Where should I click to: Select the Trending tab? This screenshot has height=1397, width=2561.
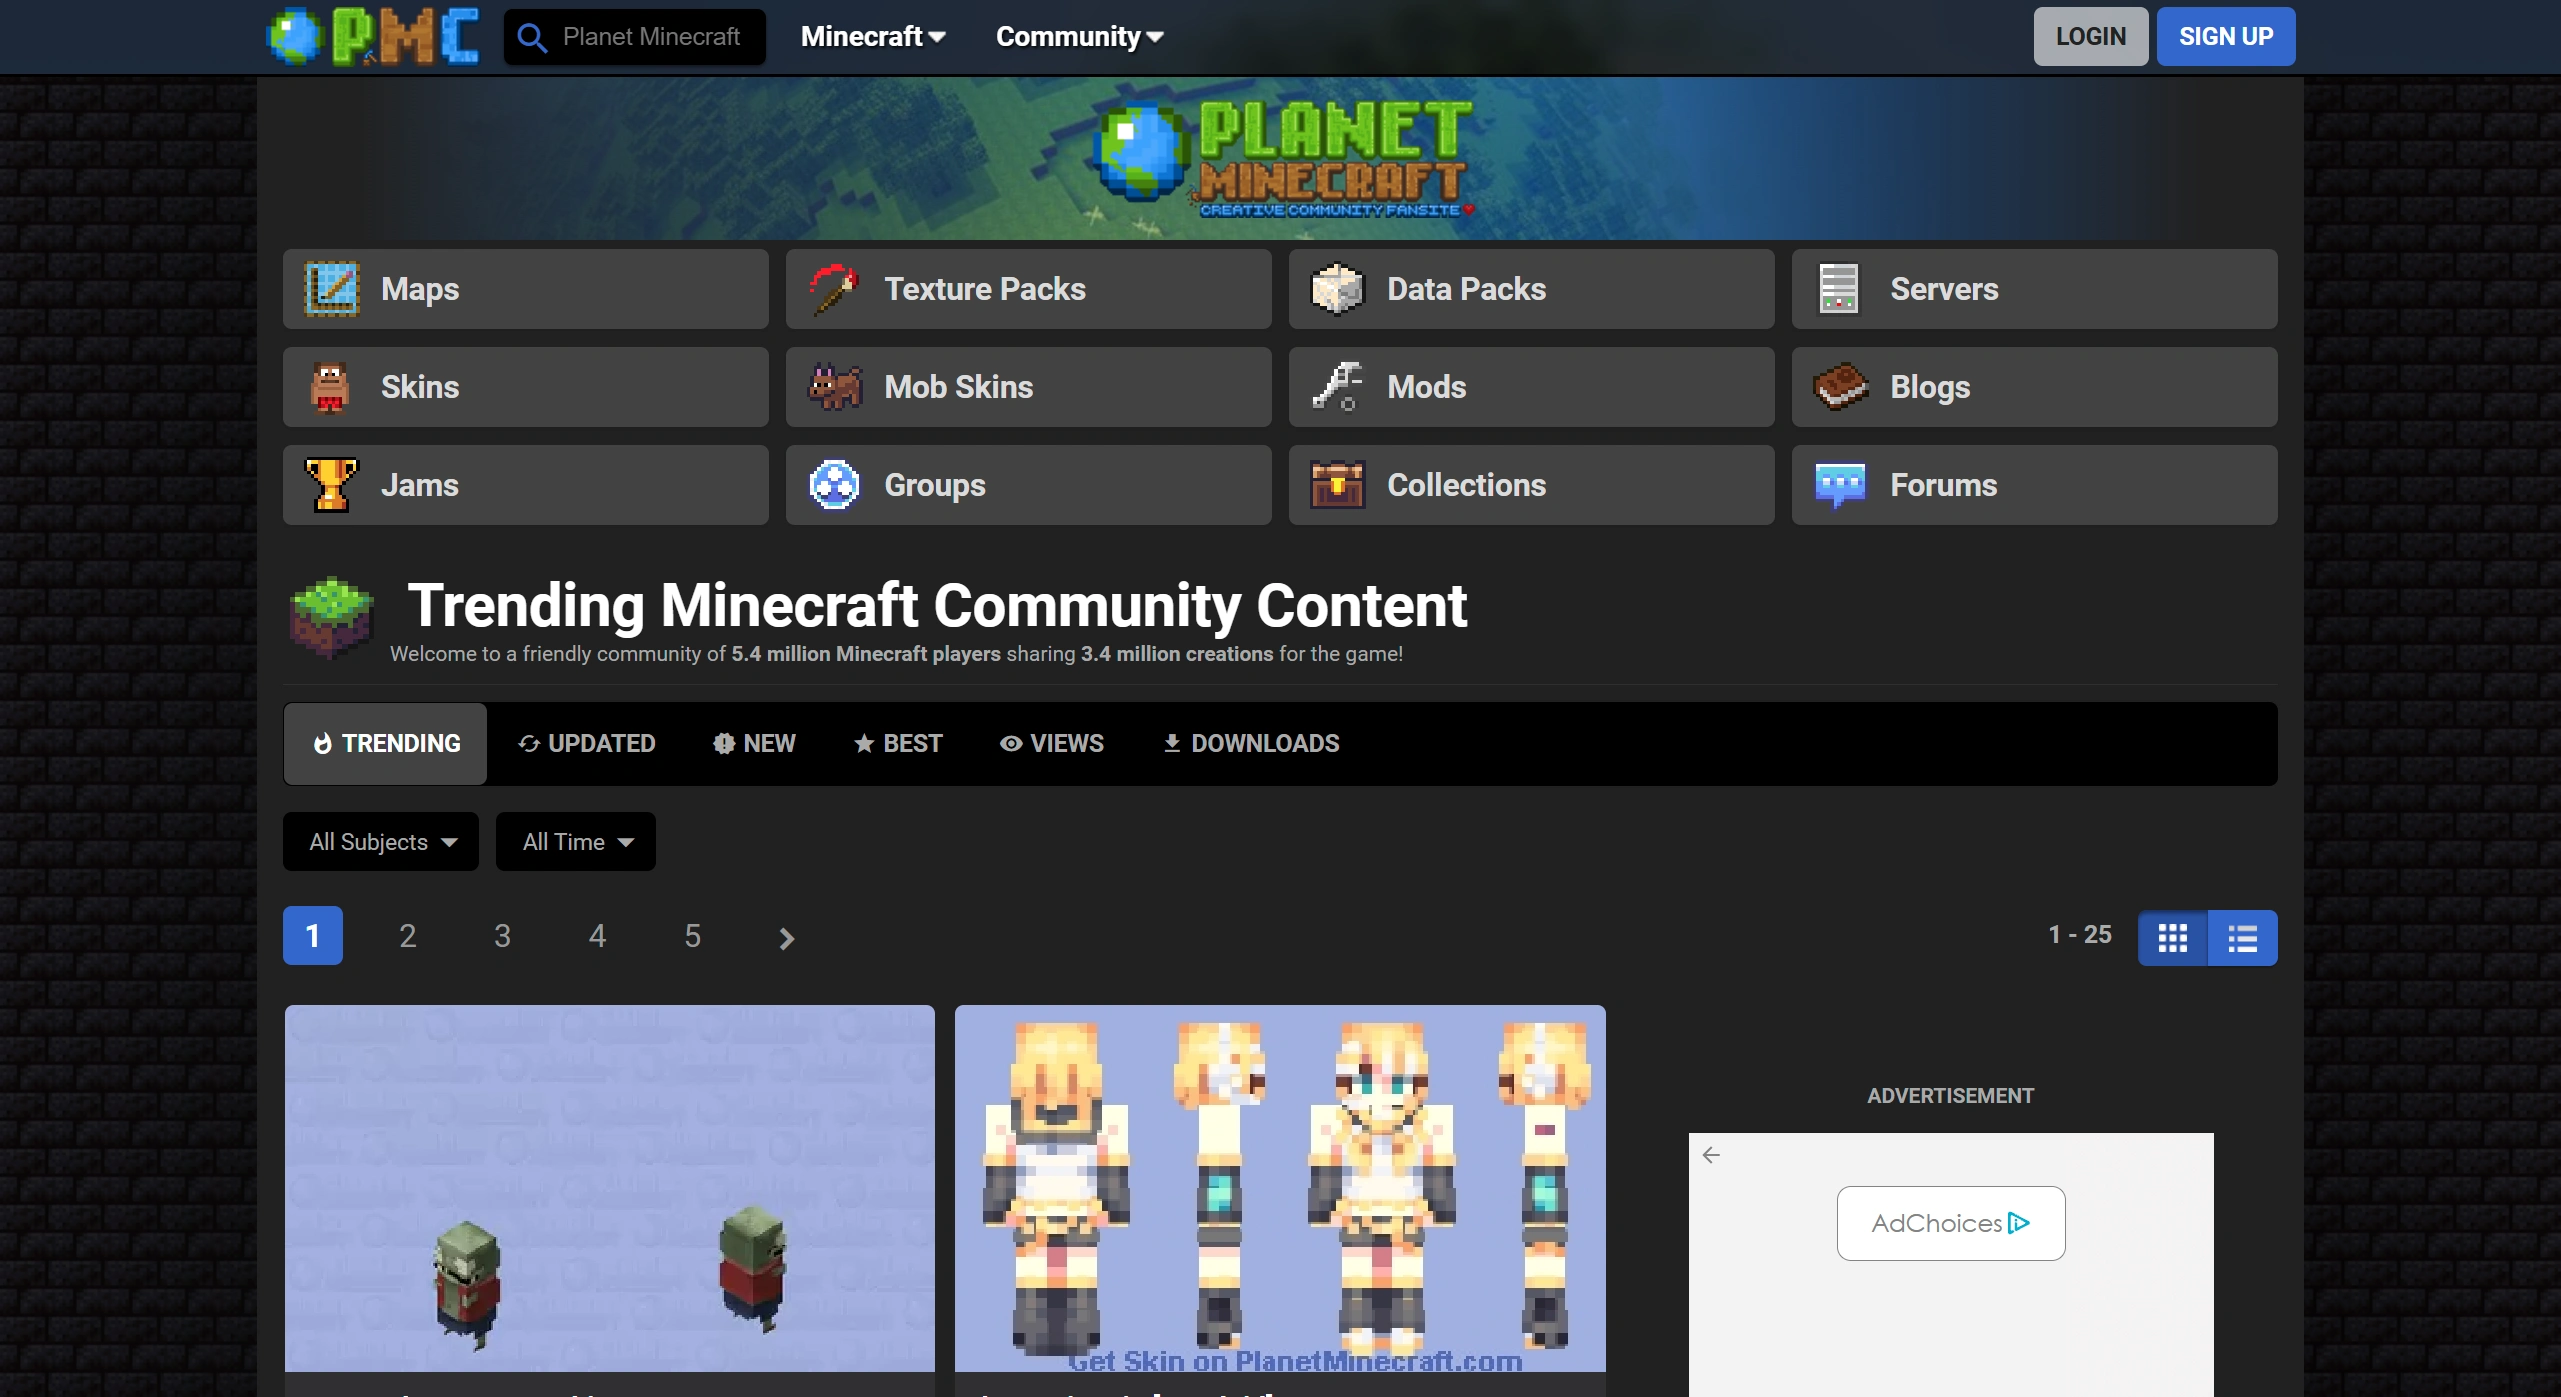click(385, 744)
